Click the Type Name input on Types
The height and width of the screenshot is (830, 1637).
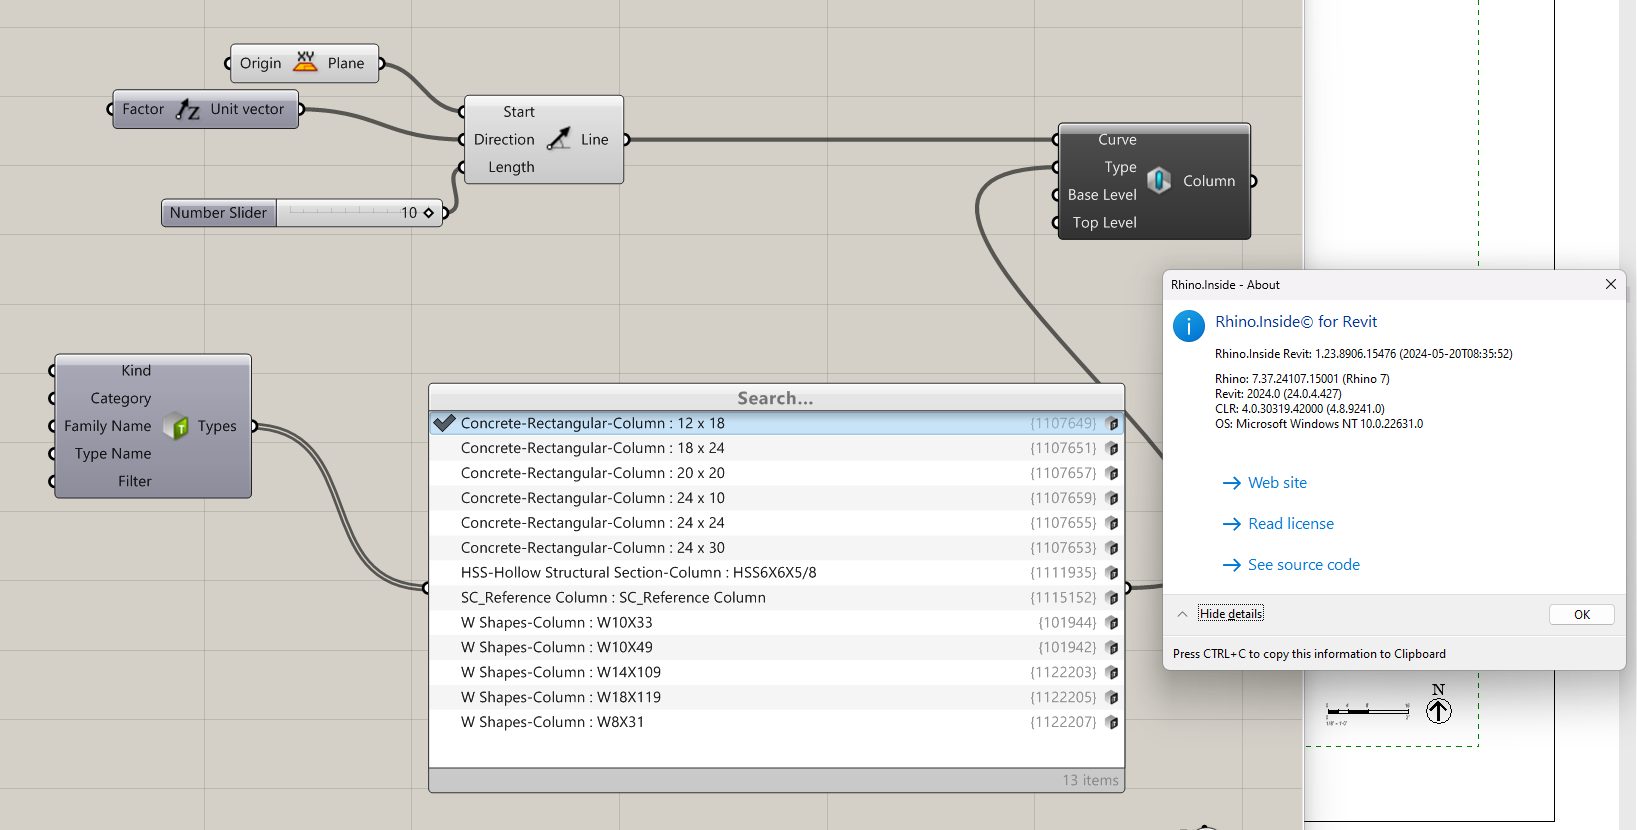(113, 454)
